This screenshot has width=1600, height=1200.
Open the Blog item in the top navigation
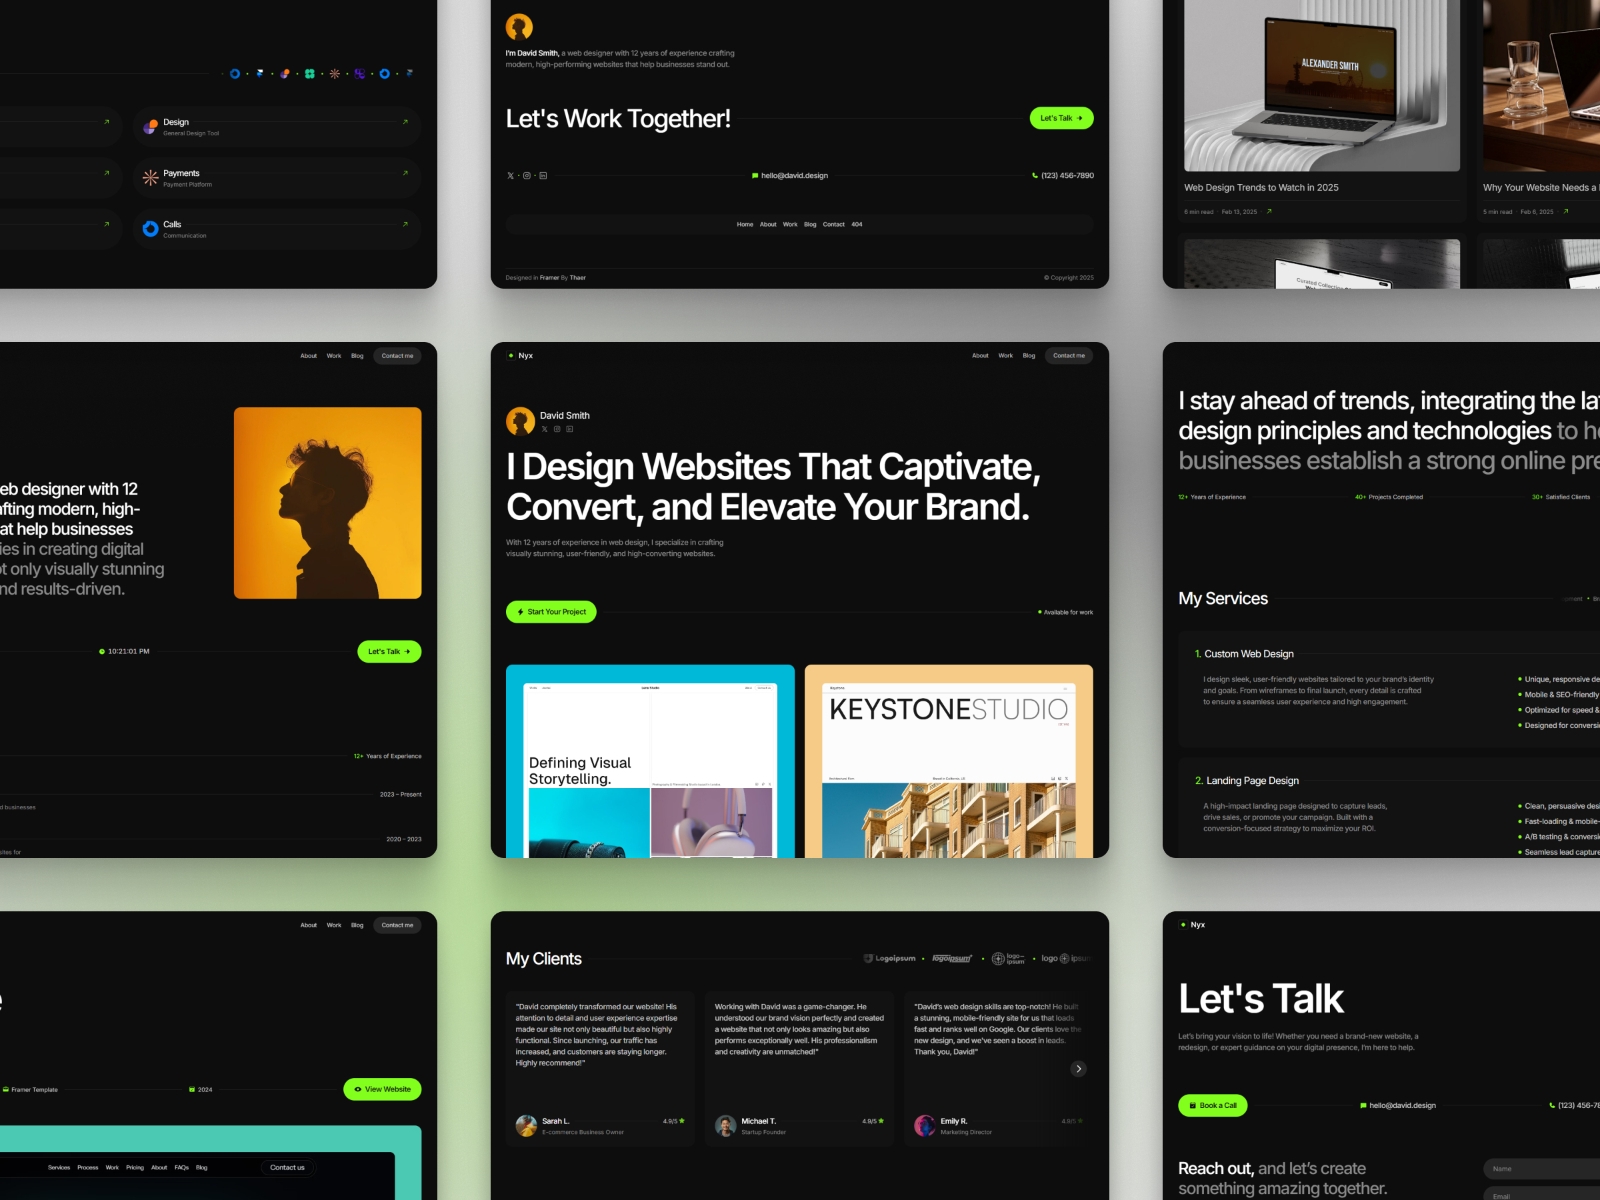coord(1028,355)
